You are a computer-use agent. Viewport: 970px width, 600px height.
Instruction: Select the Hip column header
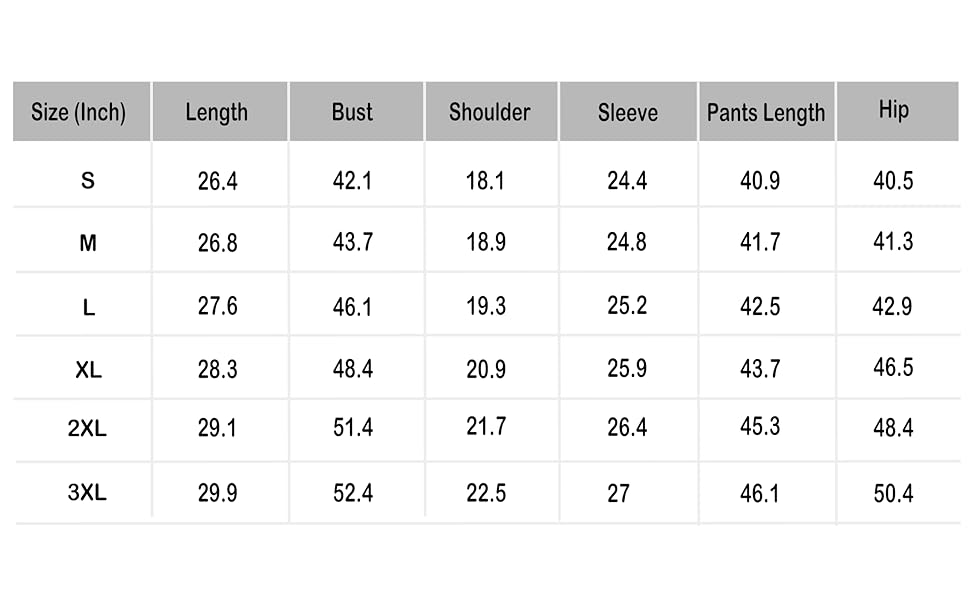[x=893, y=110]
